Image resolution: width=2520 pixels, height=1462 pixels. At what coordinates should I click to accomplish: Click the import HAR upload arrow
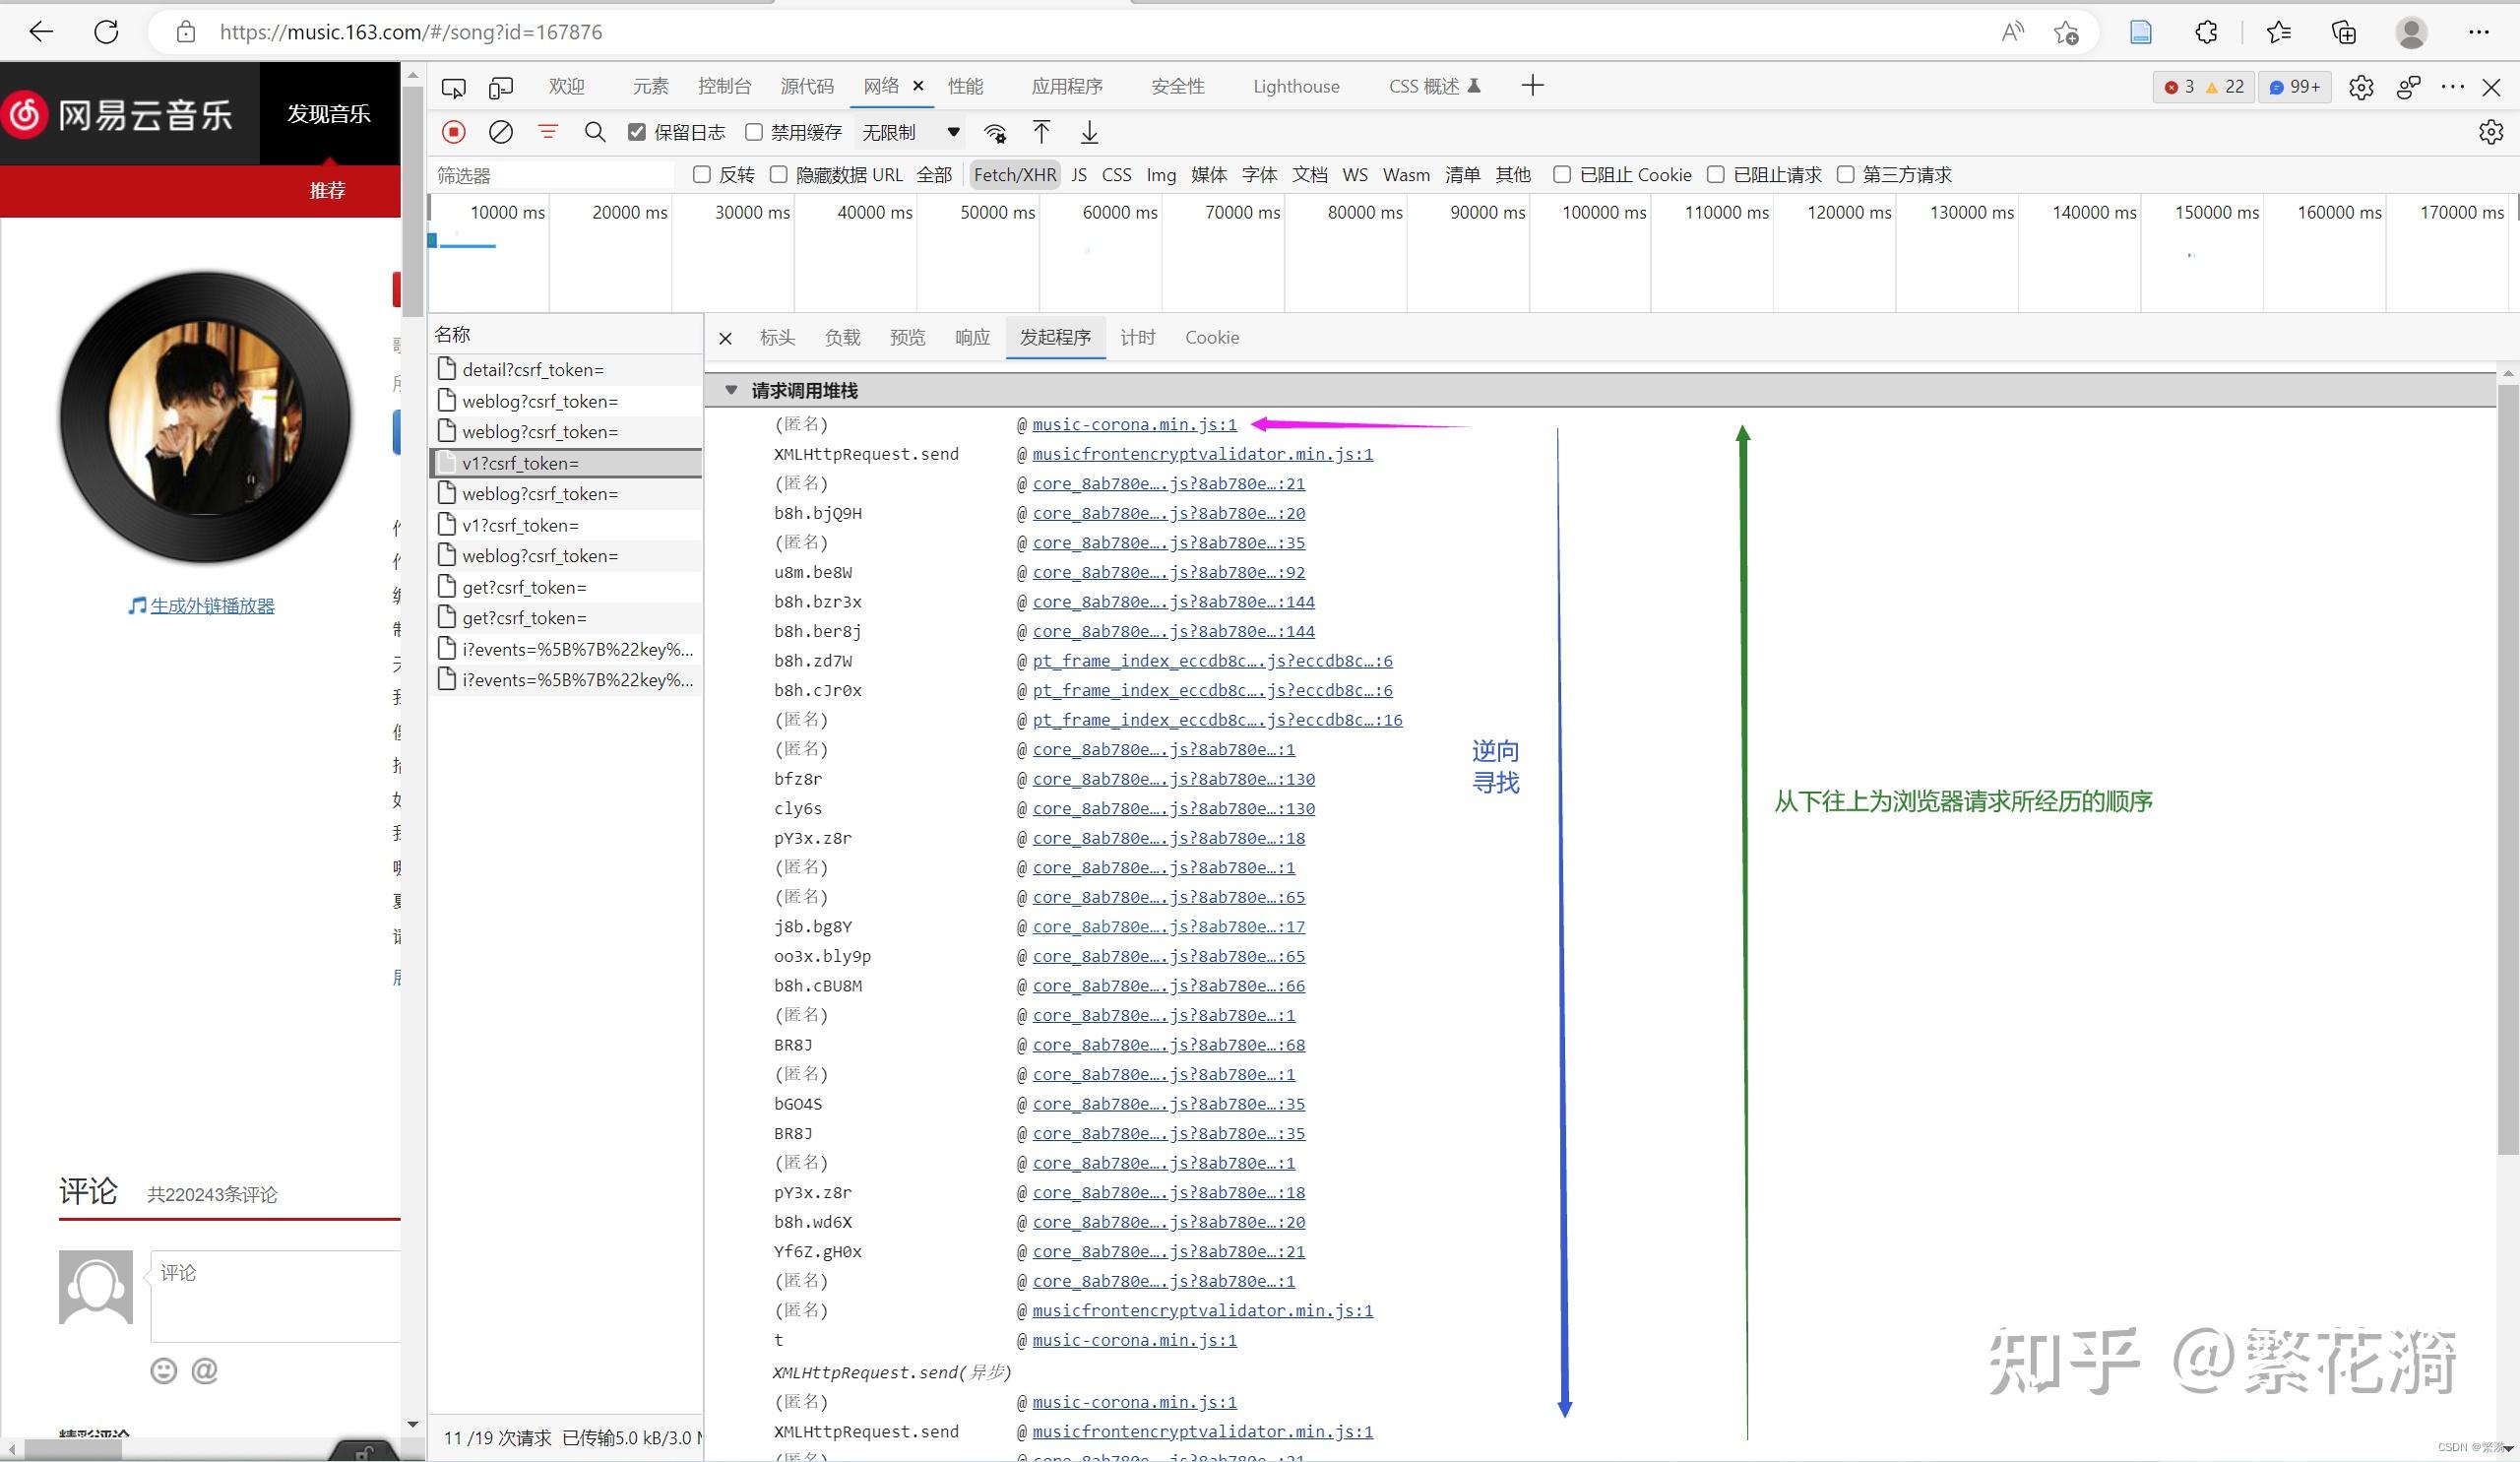1041,132
